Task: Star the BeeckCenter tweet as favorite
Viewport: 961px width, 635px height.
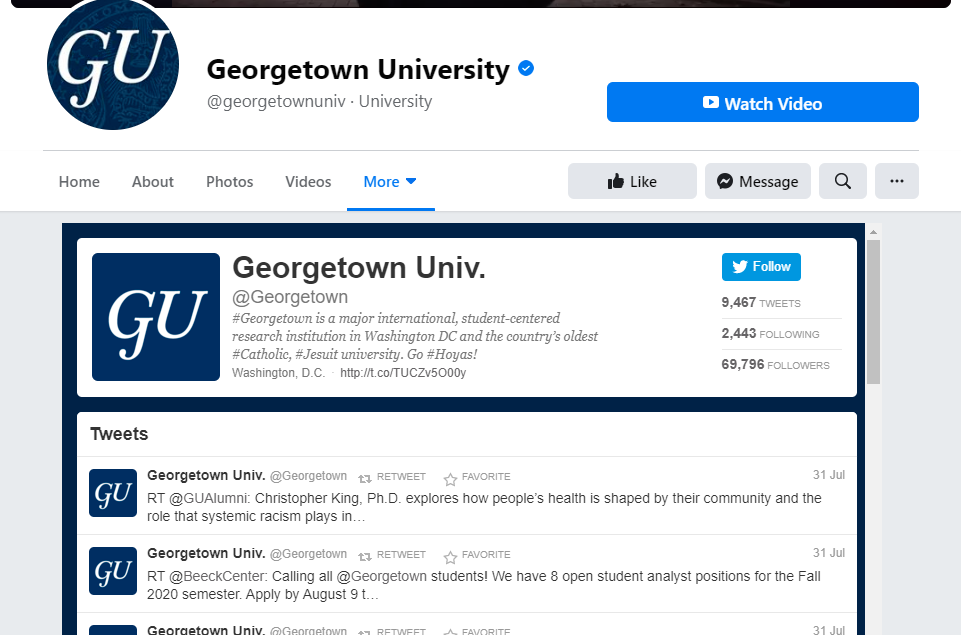Action: coord(450,557)
